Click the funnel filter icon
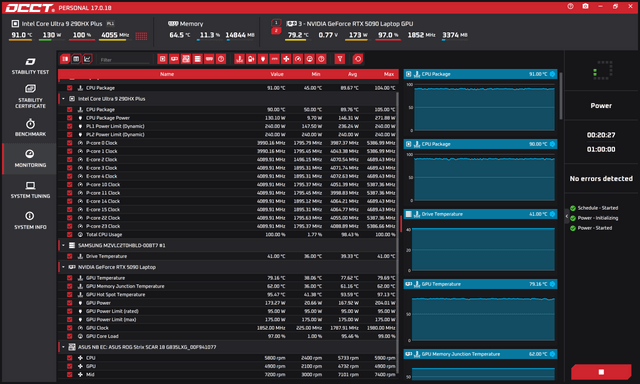This screenshot has width=640, height=384. pyautogui.click(x=340, y=59)
